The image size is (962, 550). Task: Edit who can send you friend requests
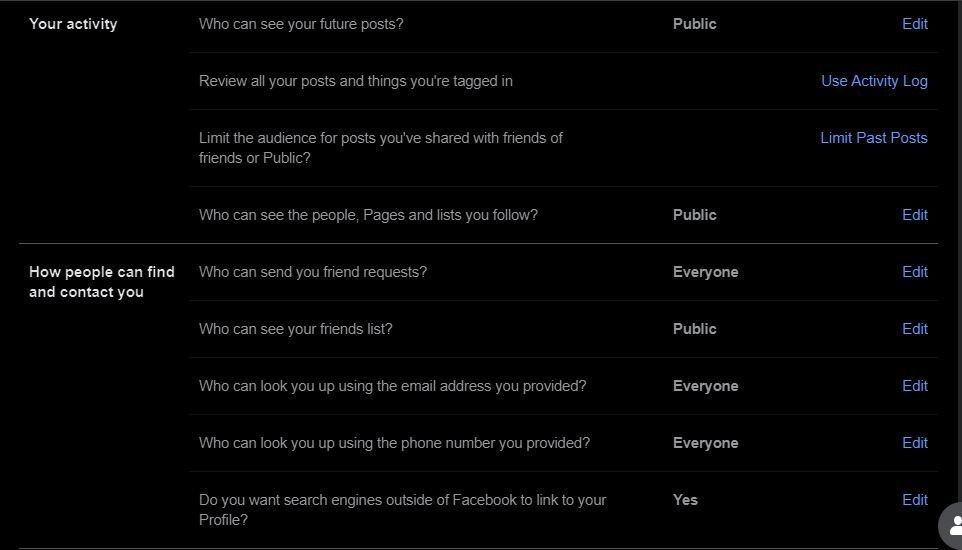coord(914,272)
